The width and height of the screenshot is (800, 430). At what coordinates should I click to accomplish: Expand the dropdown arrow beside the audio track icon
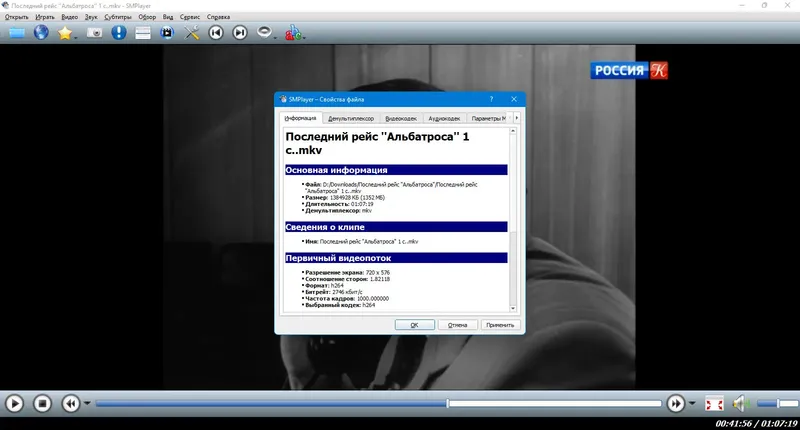coord(275,37)
